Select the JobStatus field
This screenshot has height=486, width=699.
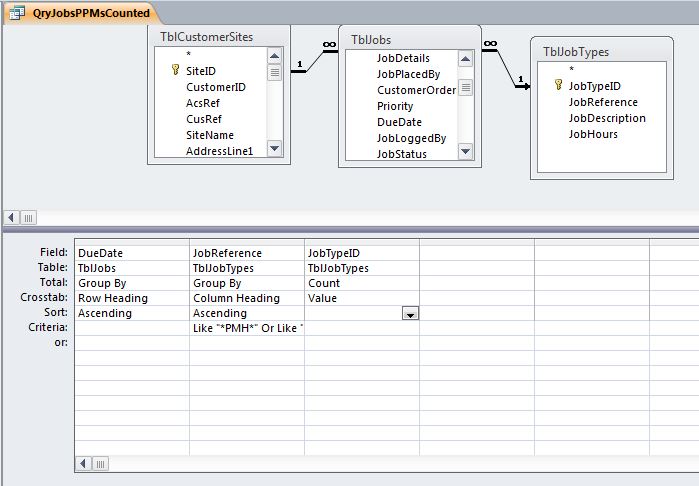pos(402,154)
